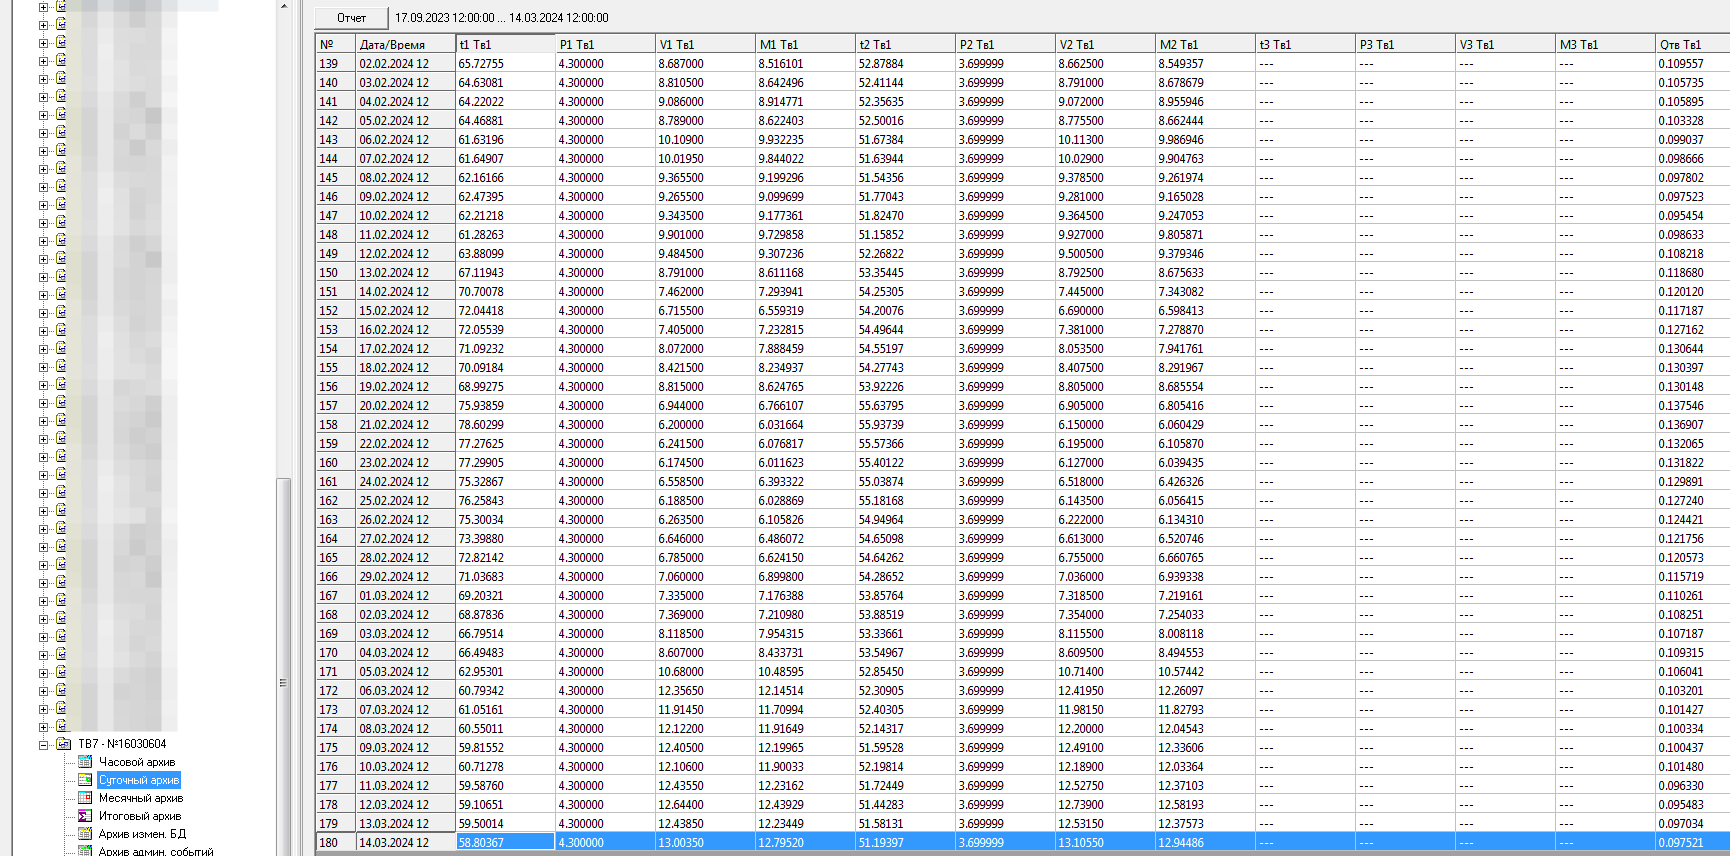
Task: Click the Архив админ. событий icon
Action: point(85,851)
